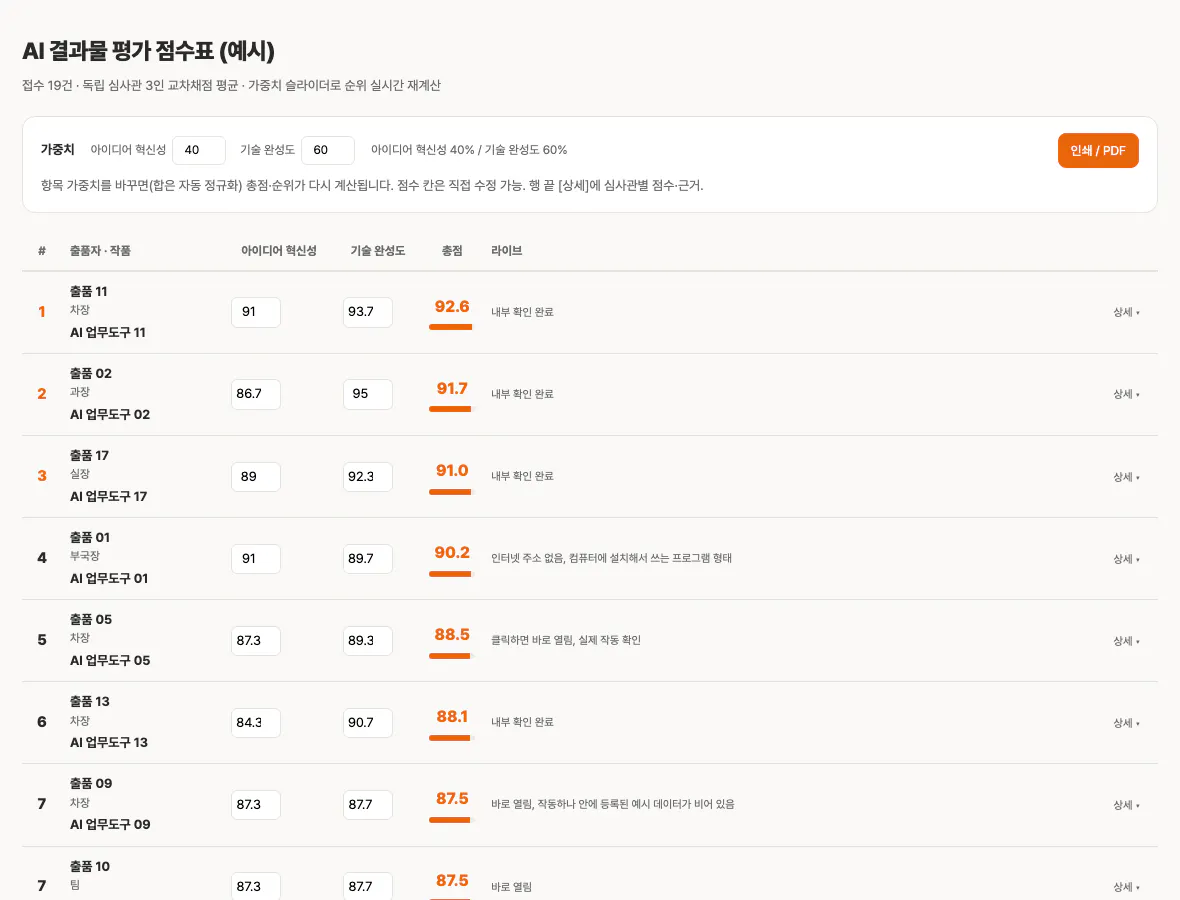Image resolution: width=1180 pixels, height=900 pixels.
Task: Click total score 88.1
Action: [452, 716]
